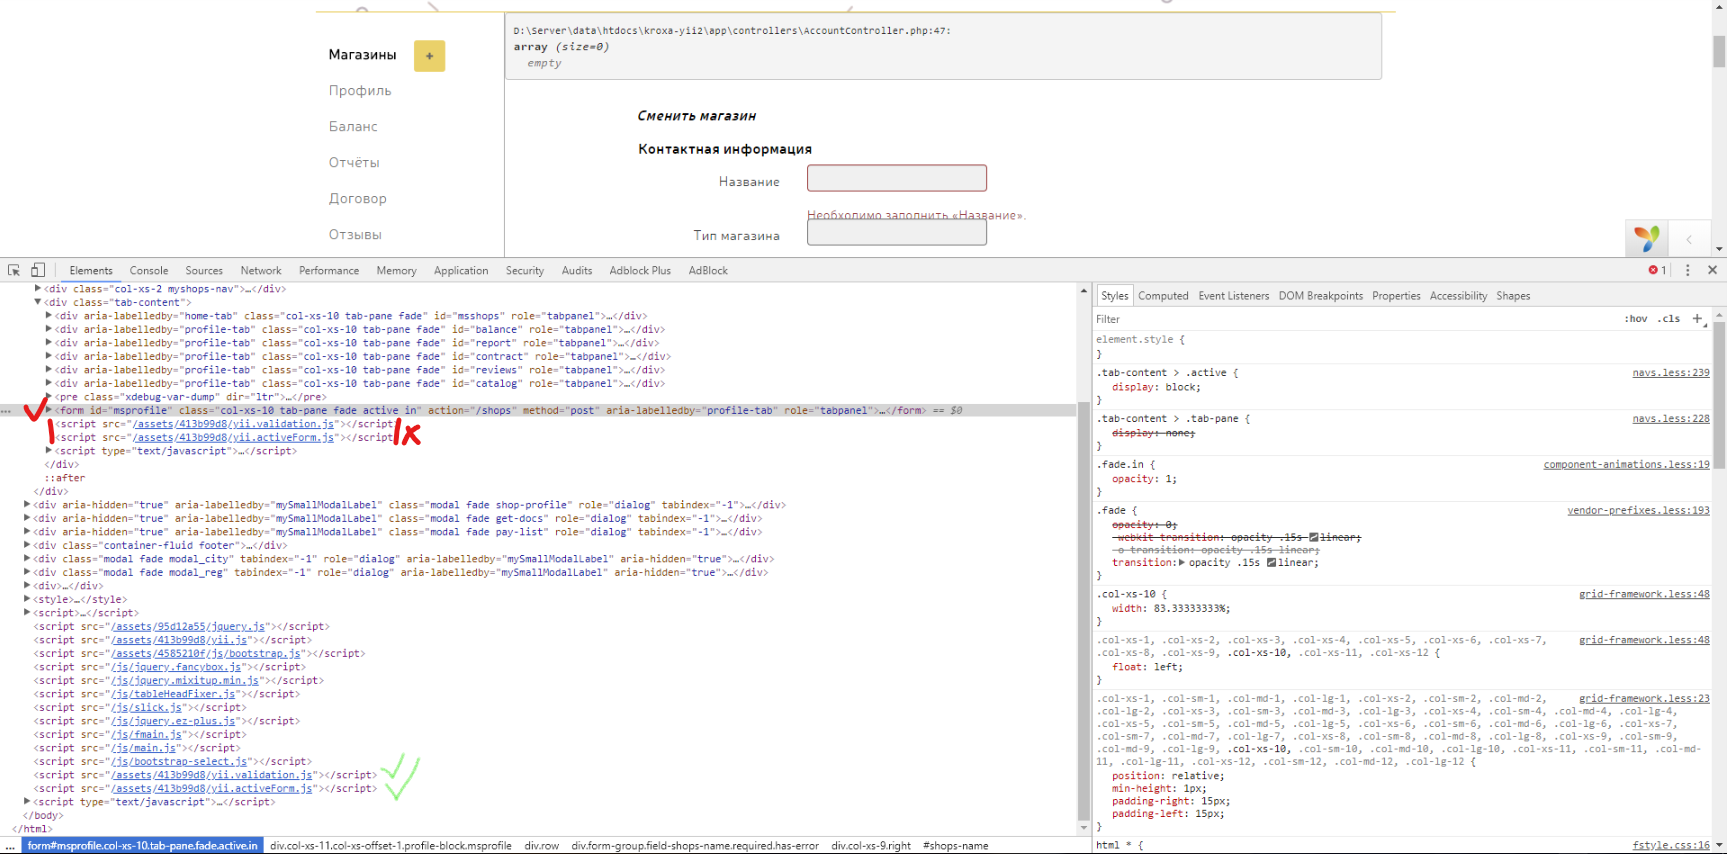Open the Shapes sidebar tab
The width and height of the screenshot is (1727, 854).
coord(1513,296)
